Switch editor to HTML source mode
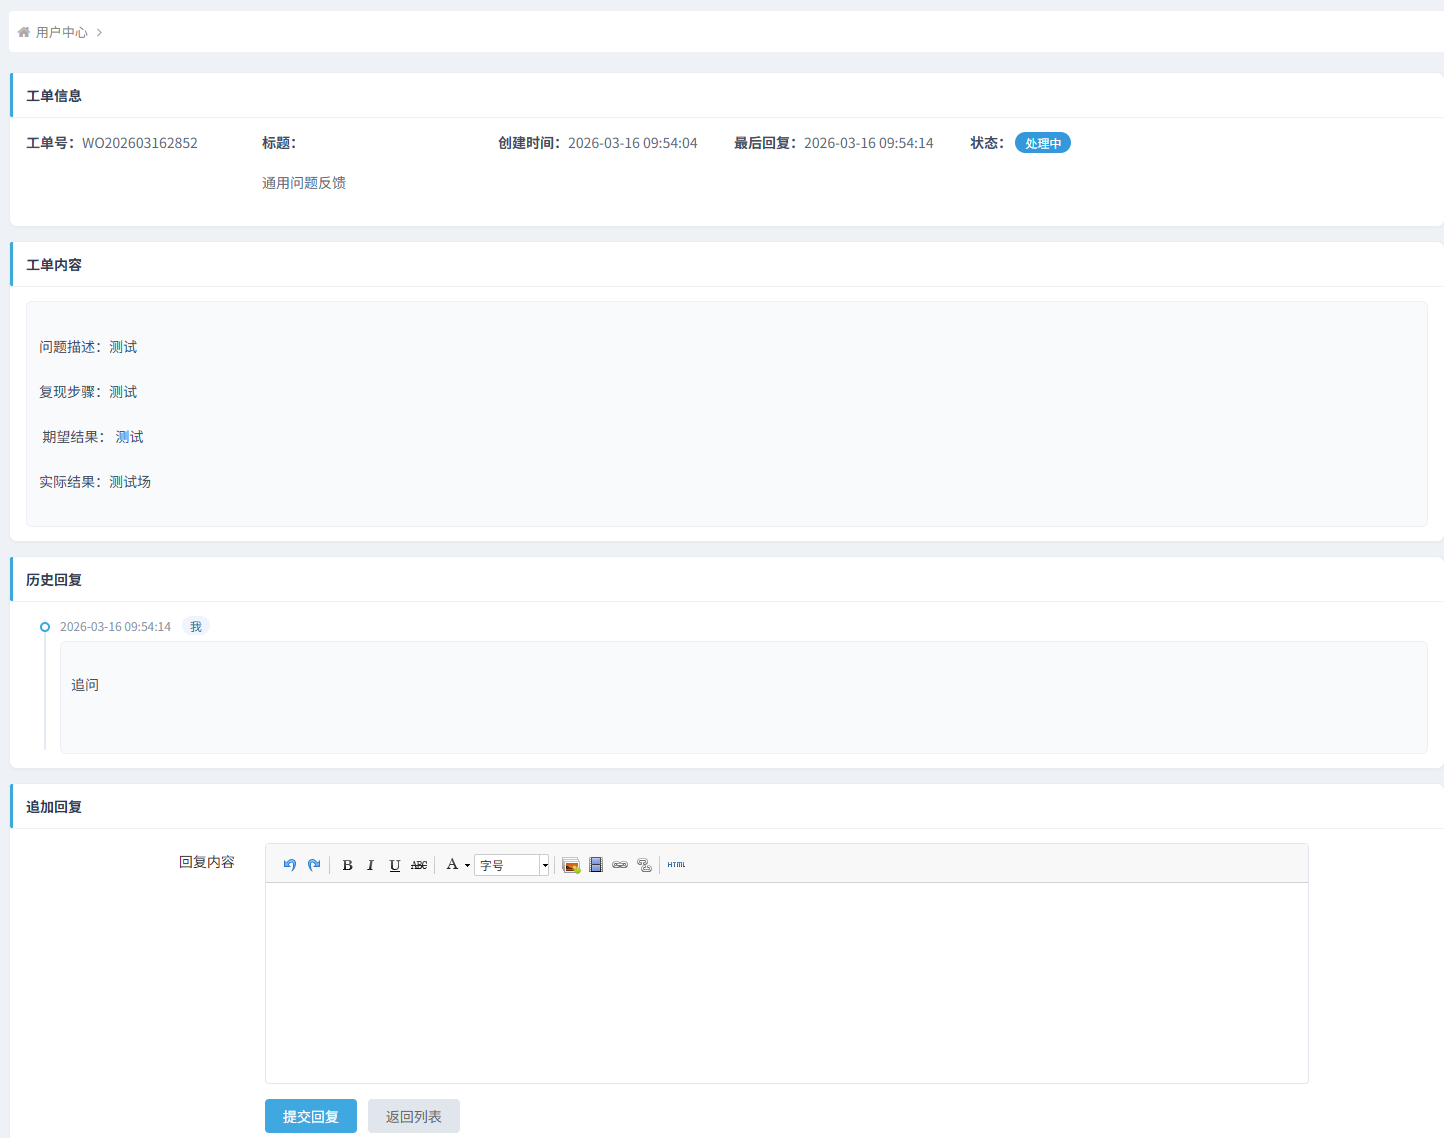The width and height of the screenshot is (1444, 1138). point(677,865)
